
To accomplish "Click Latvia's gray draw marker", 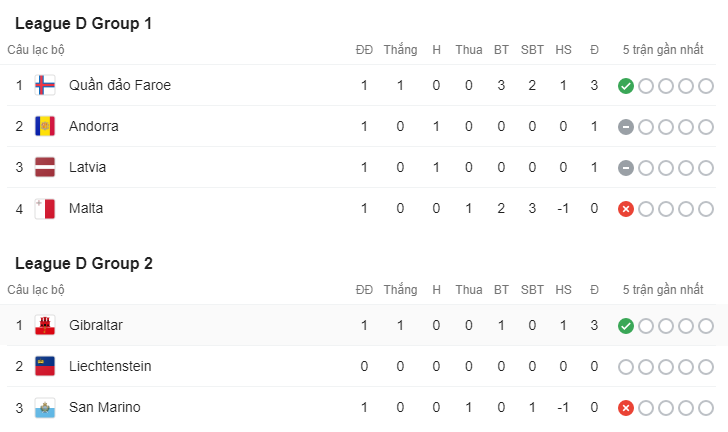I will click(x=626, y=168).
